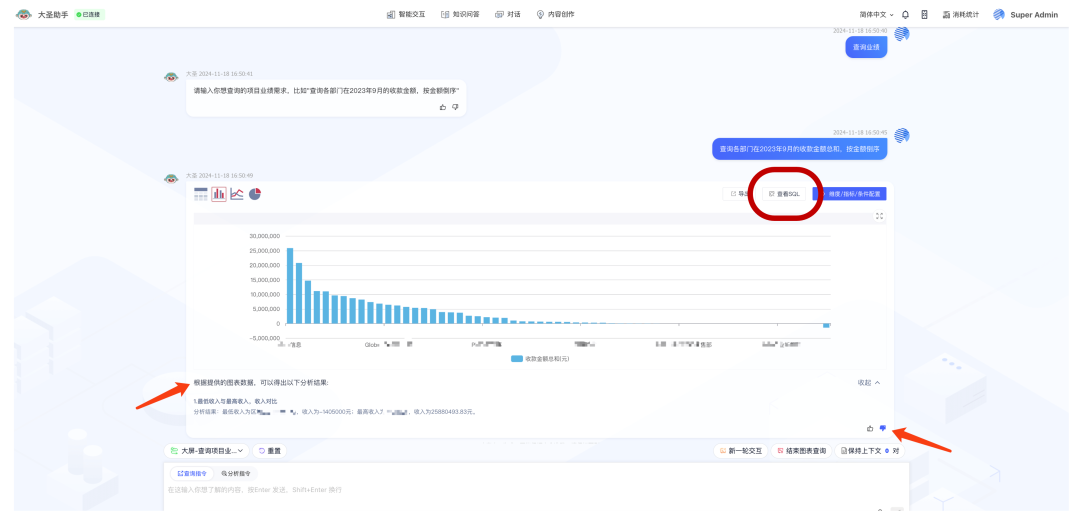Switch to the line chart icon
This screenshot has width=1080, height=525.
pos(237,194)
